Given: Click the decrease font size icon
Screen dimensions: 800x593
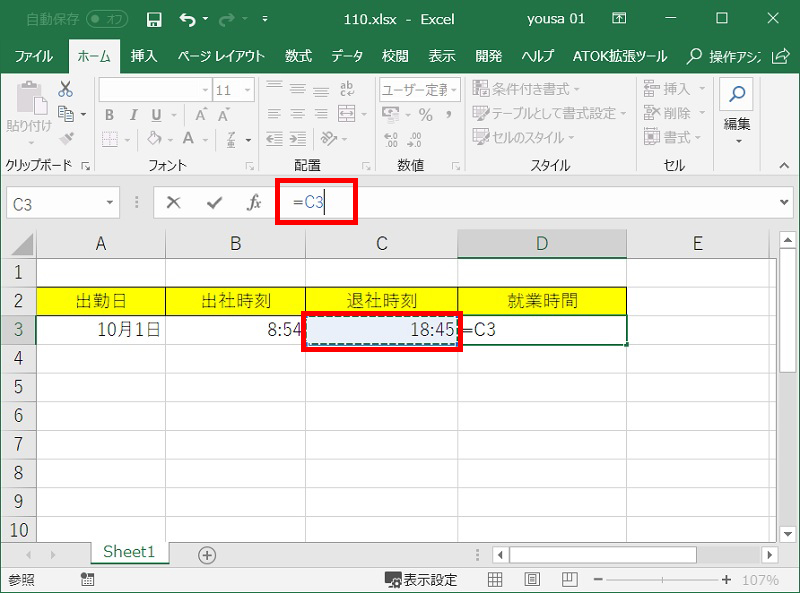Looking at the screenshot, I should point(223,115).
